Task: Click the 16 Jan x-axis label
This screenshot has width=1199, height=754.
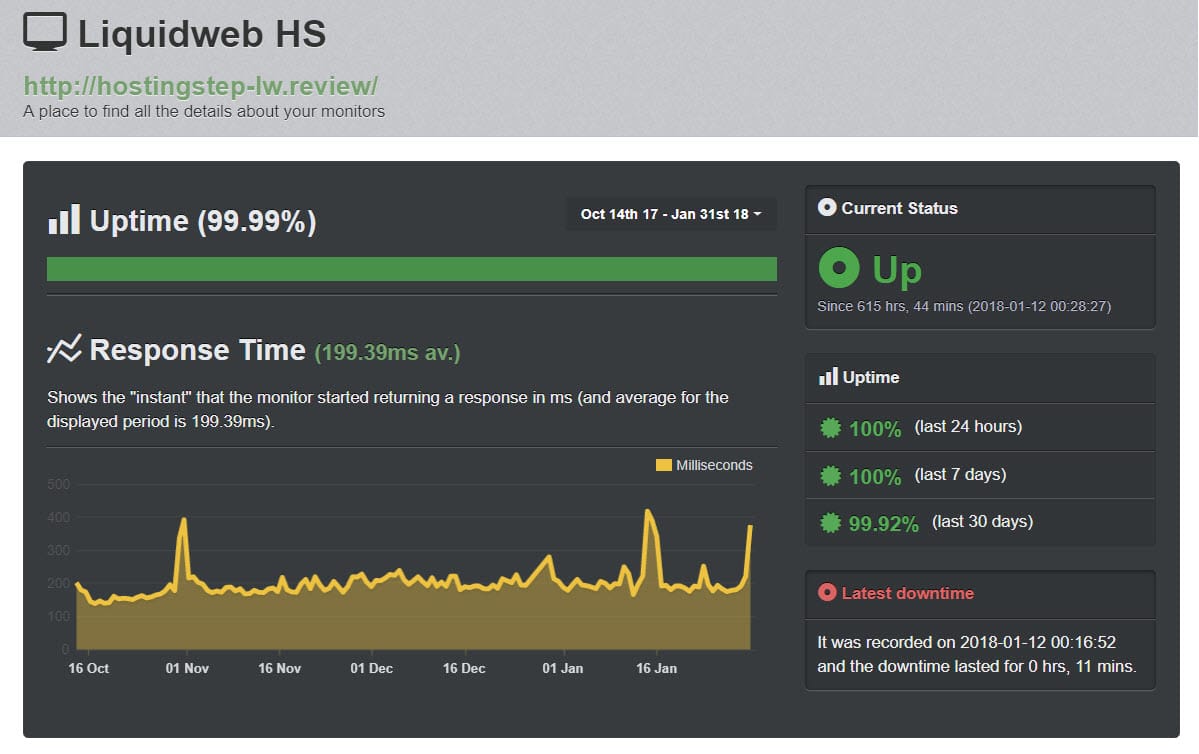Action: [x=656, y=668]
